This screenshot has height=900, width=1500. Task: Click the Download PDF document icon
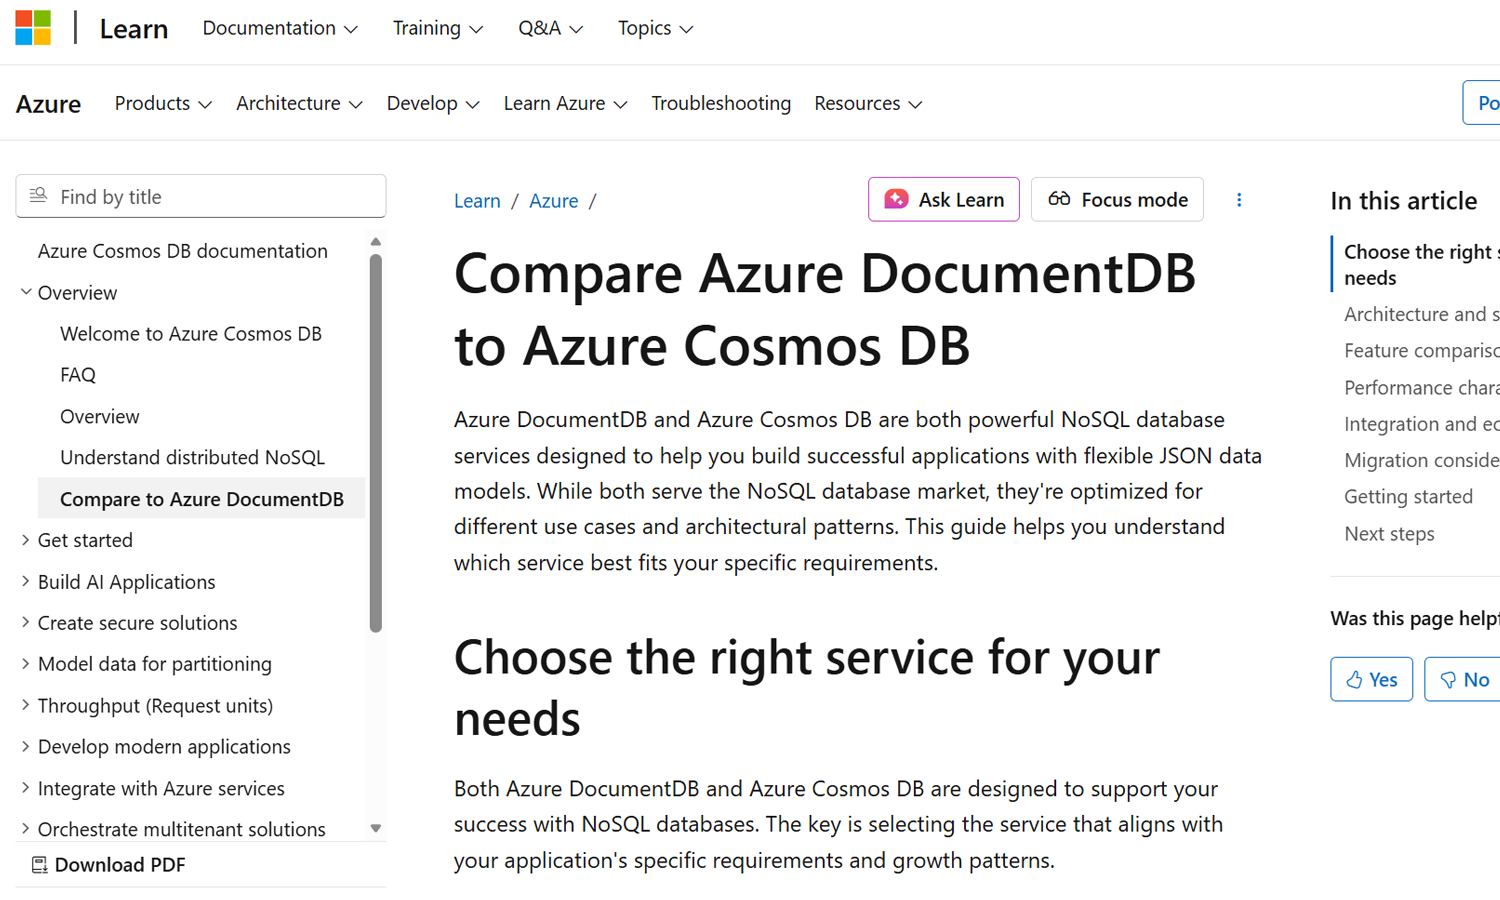(x=40, y=865)
